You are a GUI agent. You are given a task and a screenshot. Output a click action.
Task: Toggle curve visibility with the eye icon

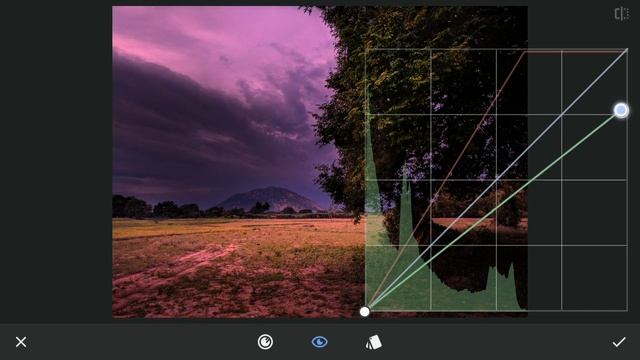tap(320, 342)
